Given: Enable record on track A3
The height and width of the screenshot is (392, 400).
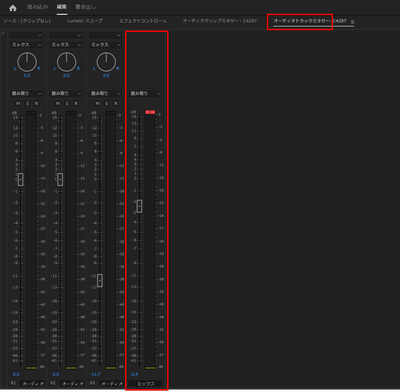Looking at the screenshot, I should click(116, 104).
